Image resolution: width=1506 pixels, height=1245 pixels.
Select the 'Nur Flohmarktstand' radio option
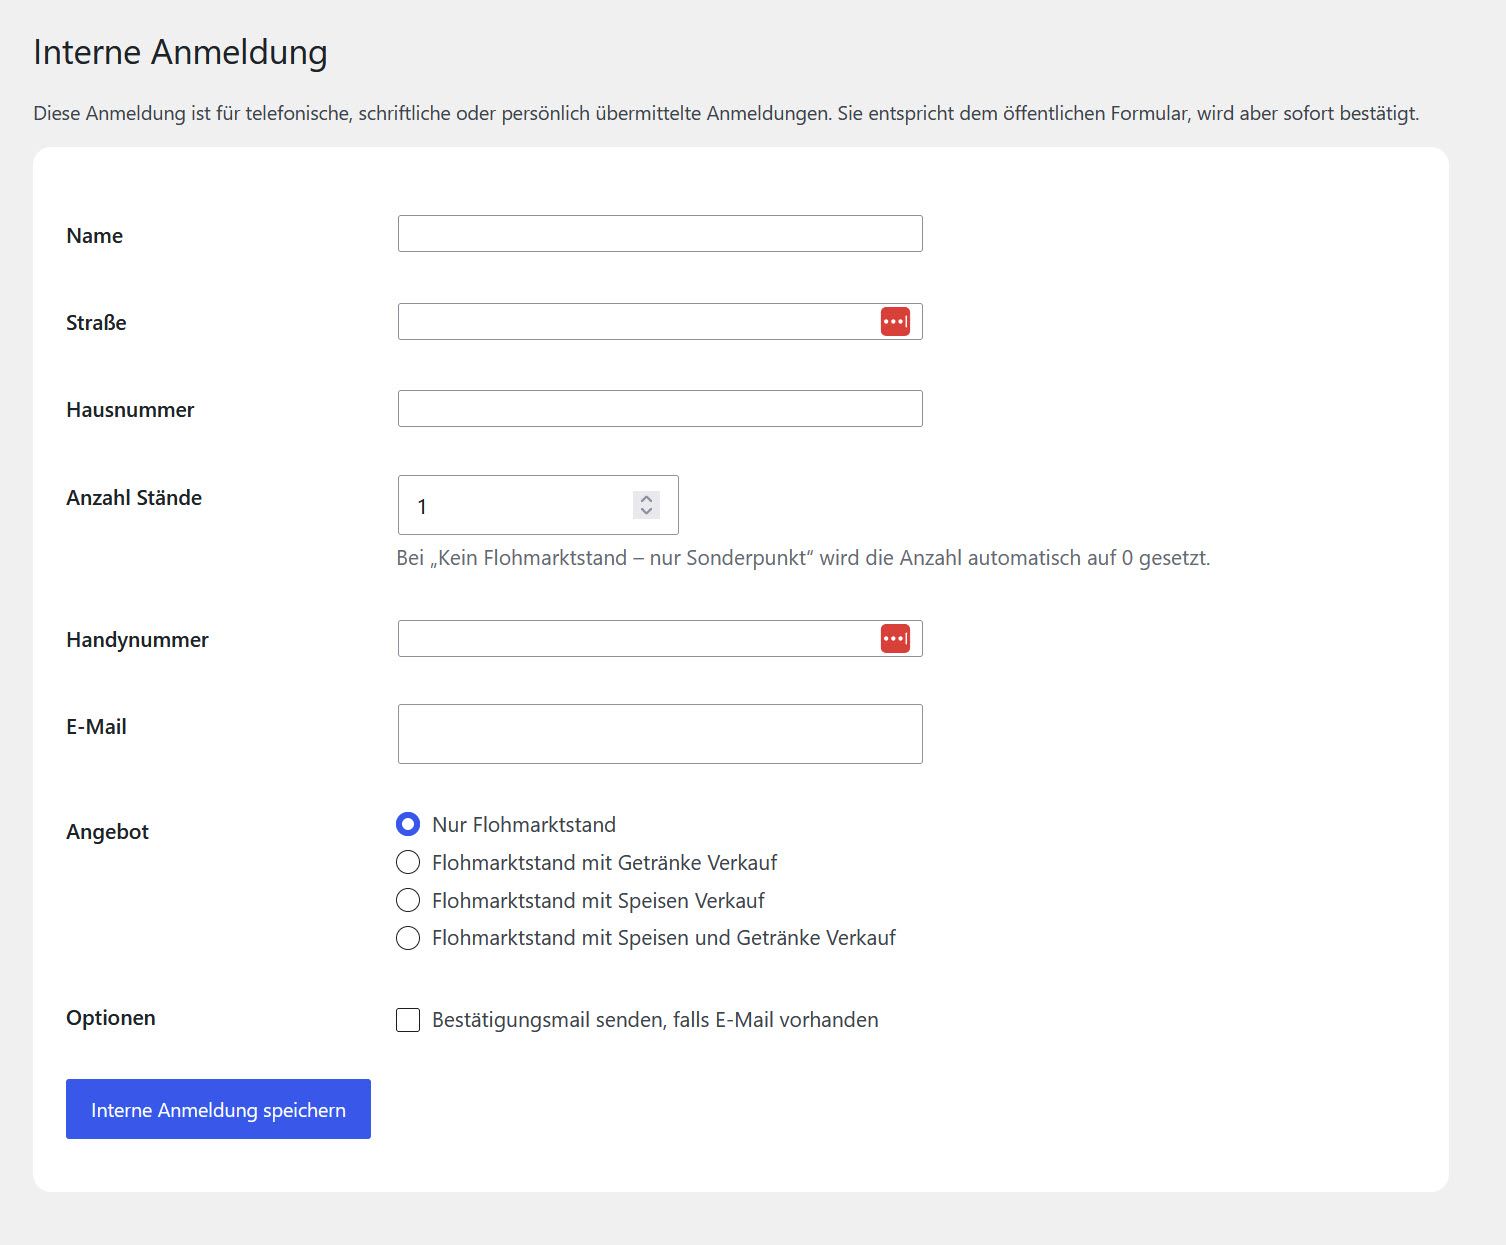(x=408, y=824)
